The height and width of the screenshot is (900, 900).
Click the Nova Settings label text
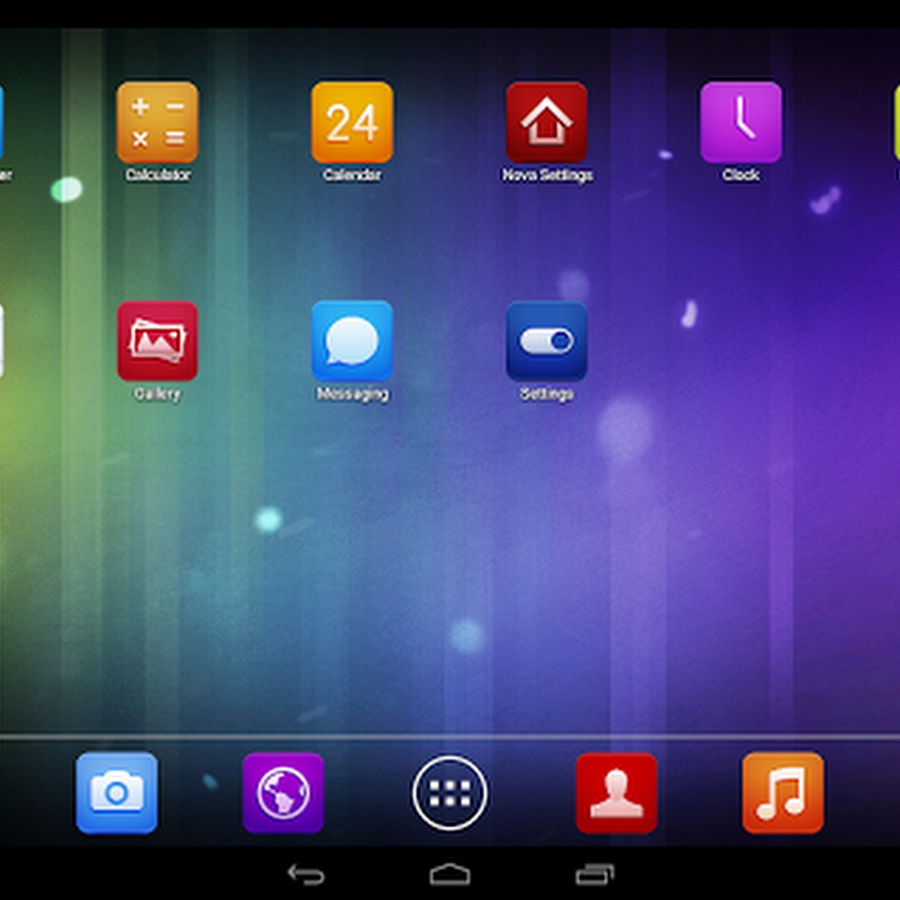(547, 174)
